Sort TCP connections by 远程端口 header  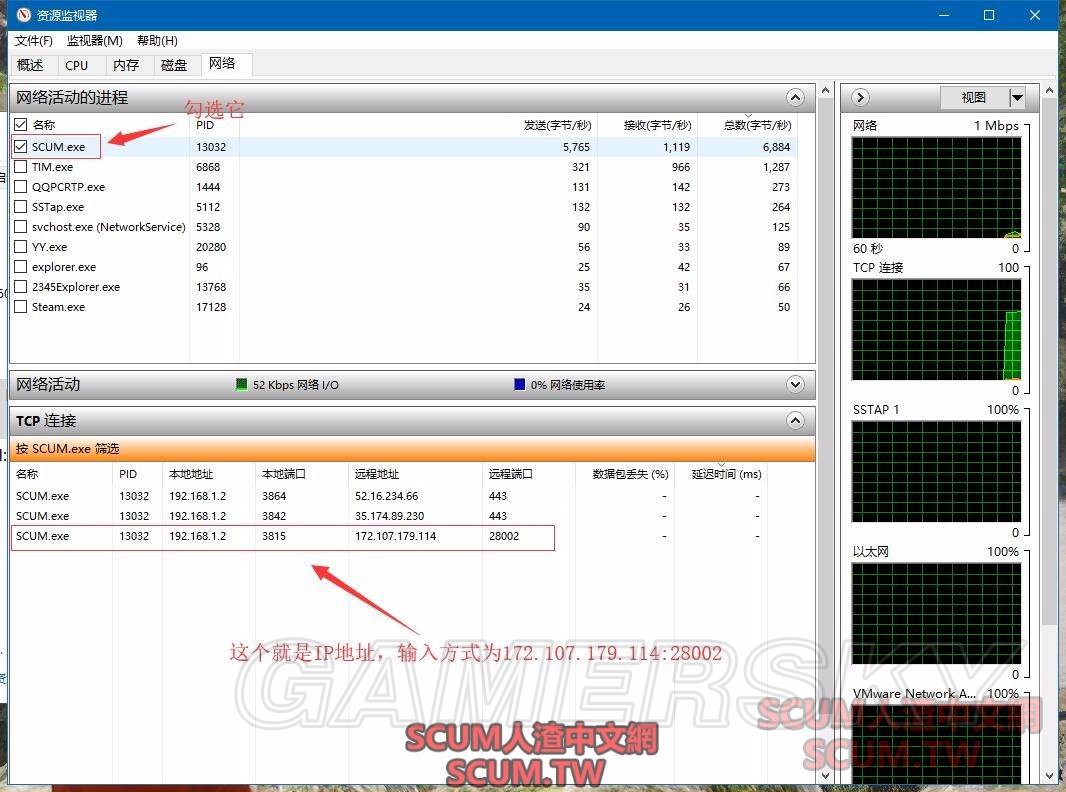click(x=511, y=475)
